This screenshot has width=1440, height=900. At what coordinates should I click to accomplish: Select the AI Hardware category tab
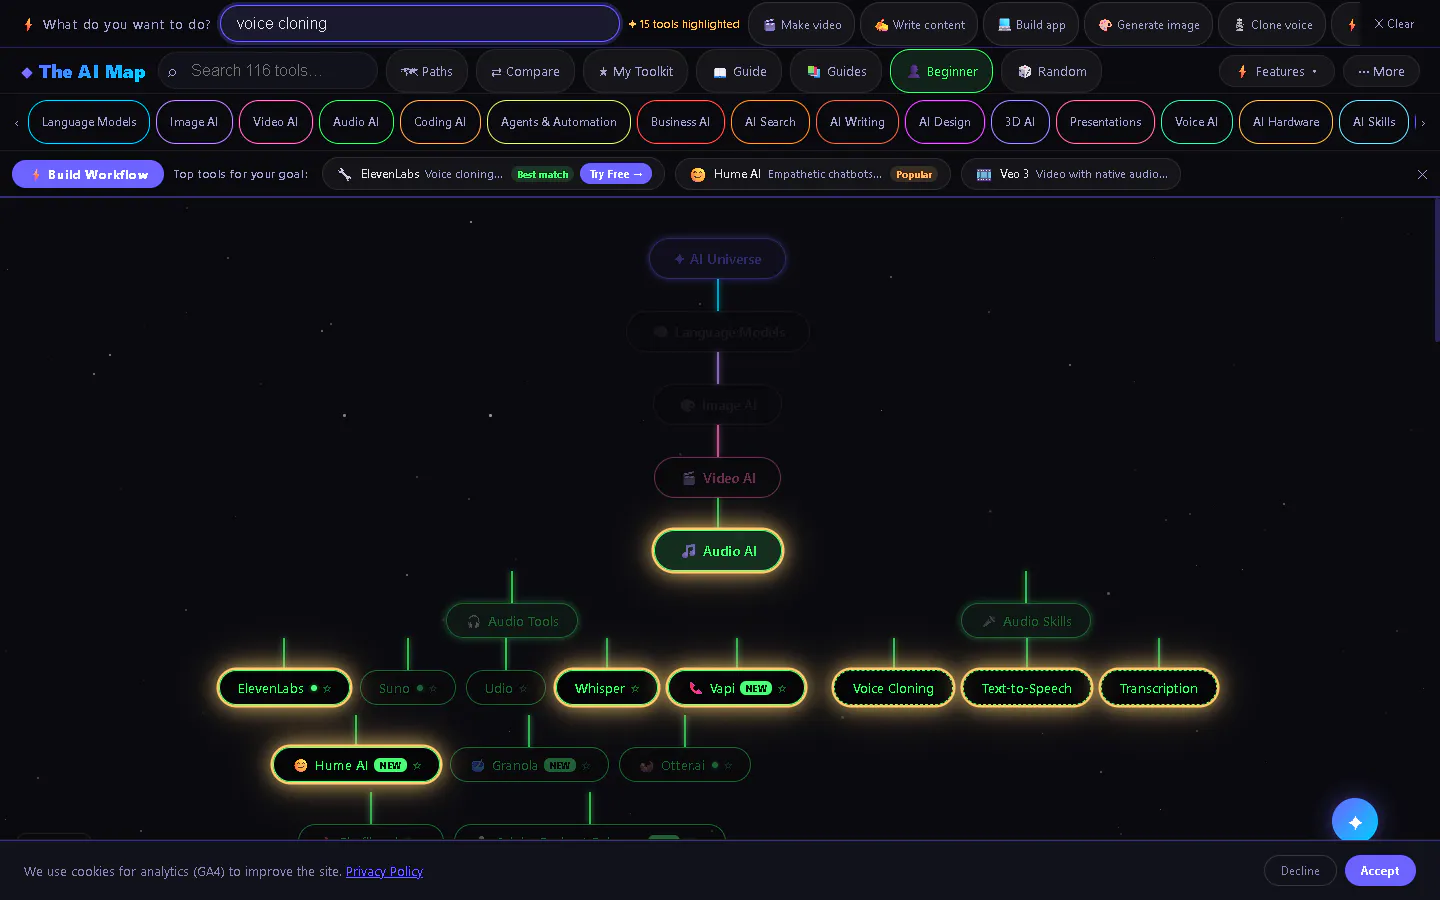click(1286, 122)
